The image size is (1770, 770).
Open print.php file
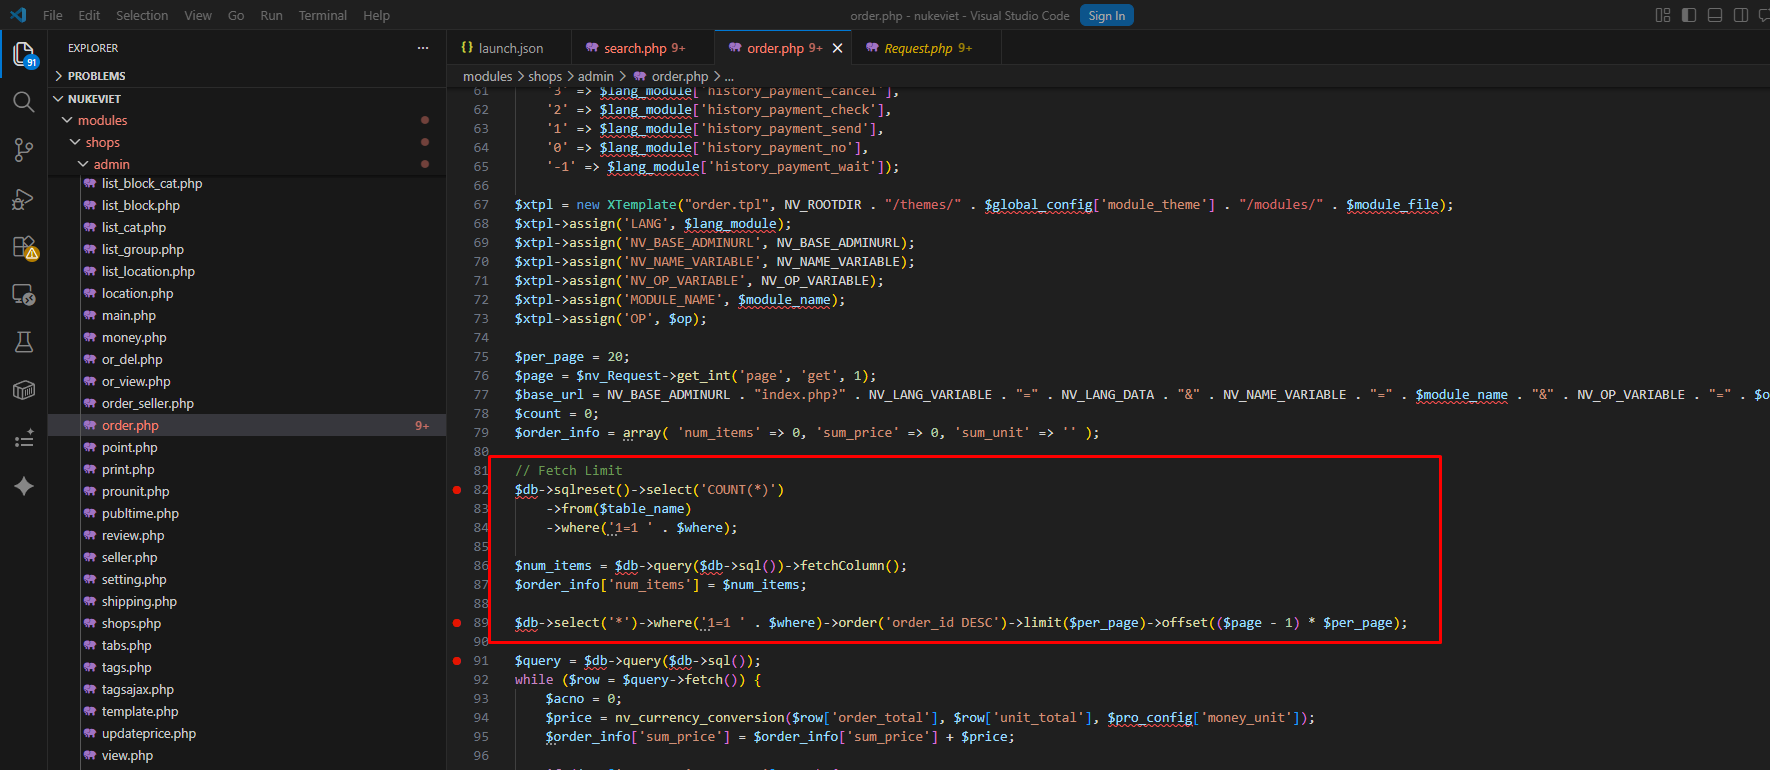(x=247, y=470)
